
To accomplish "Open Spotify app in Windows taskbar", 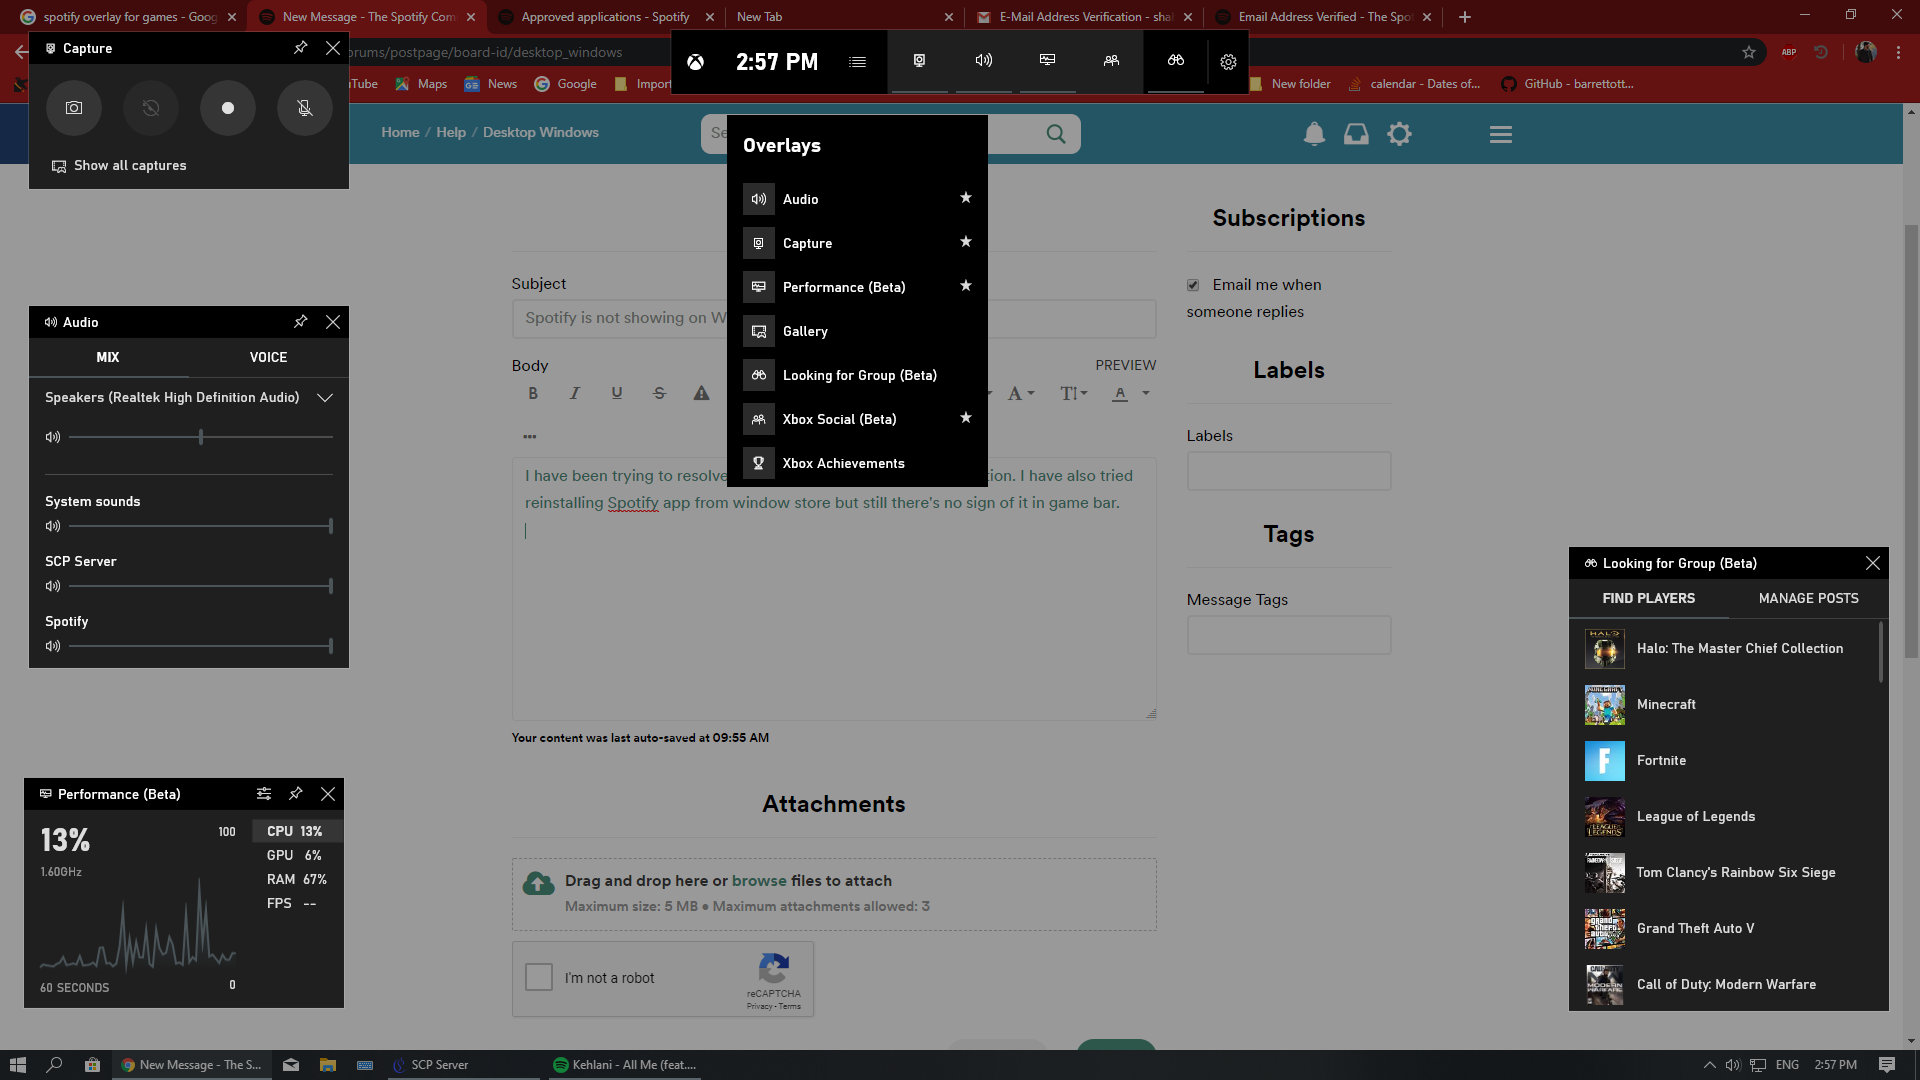I will click(624, 1065).
